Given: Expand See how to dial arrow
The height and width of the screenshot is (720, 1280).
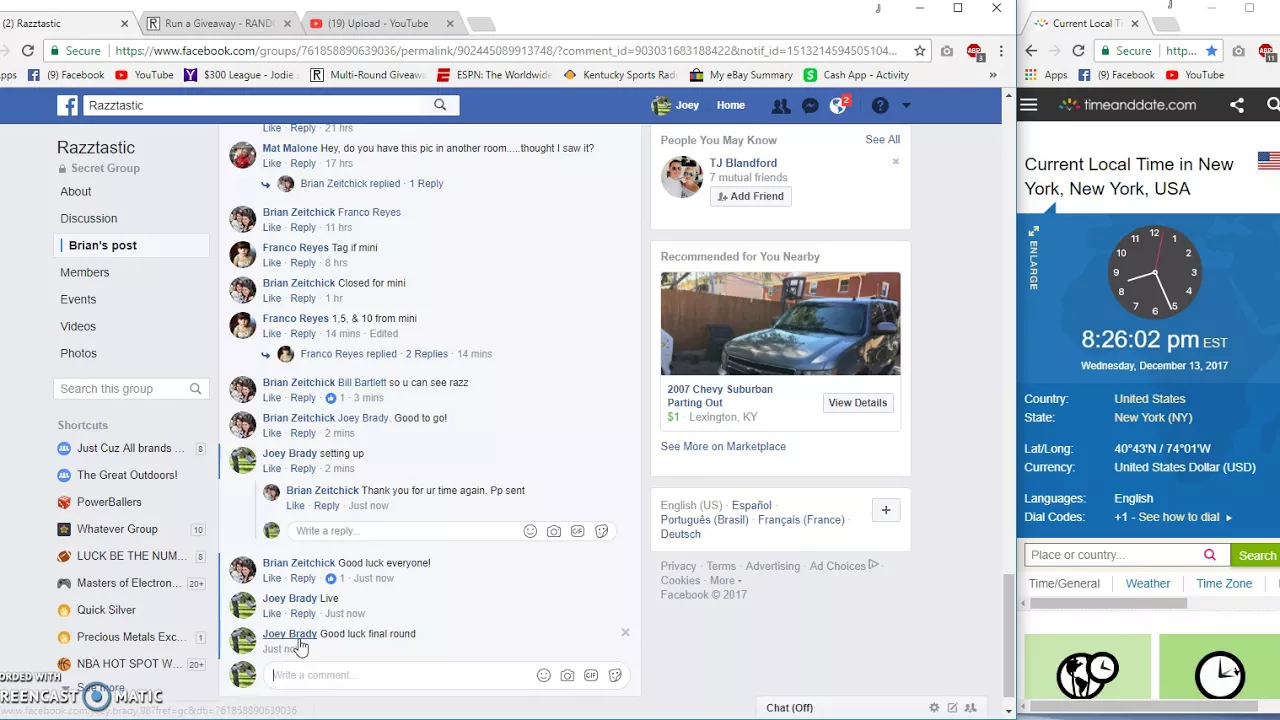Looking at the screenshot, I should pyautogui.click(x=1229, y=518).
